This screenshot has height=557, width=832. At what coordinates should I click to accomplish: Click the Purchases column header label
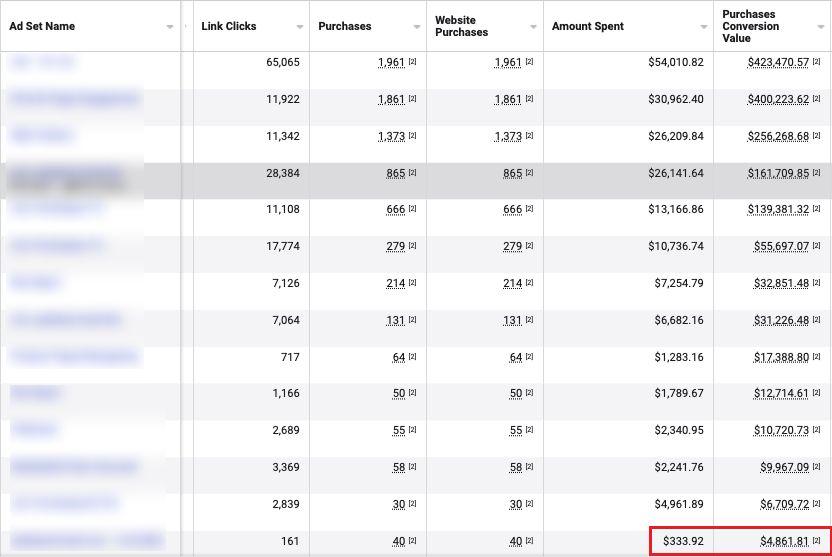point(345,26)
